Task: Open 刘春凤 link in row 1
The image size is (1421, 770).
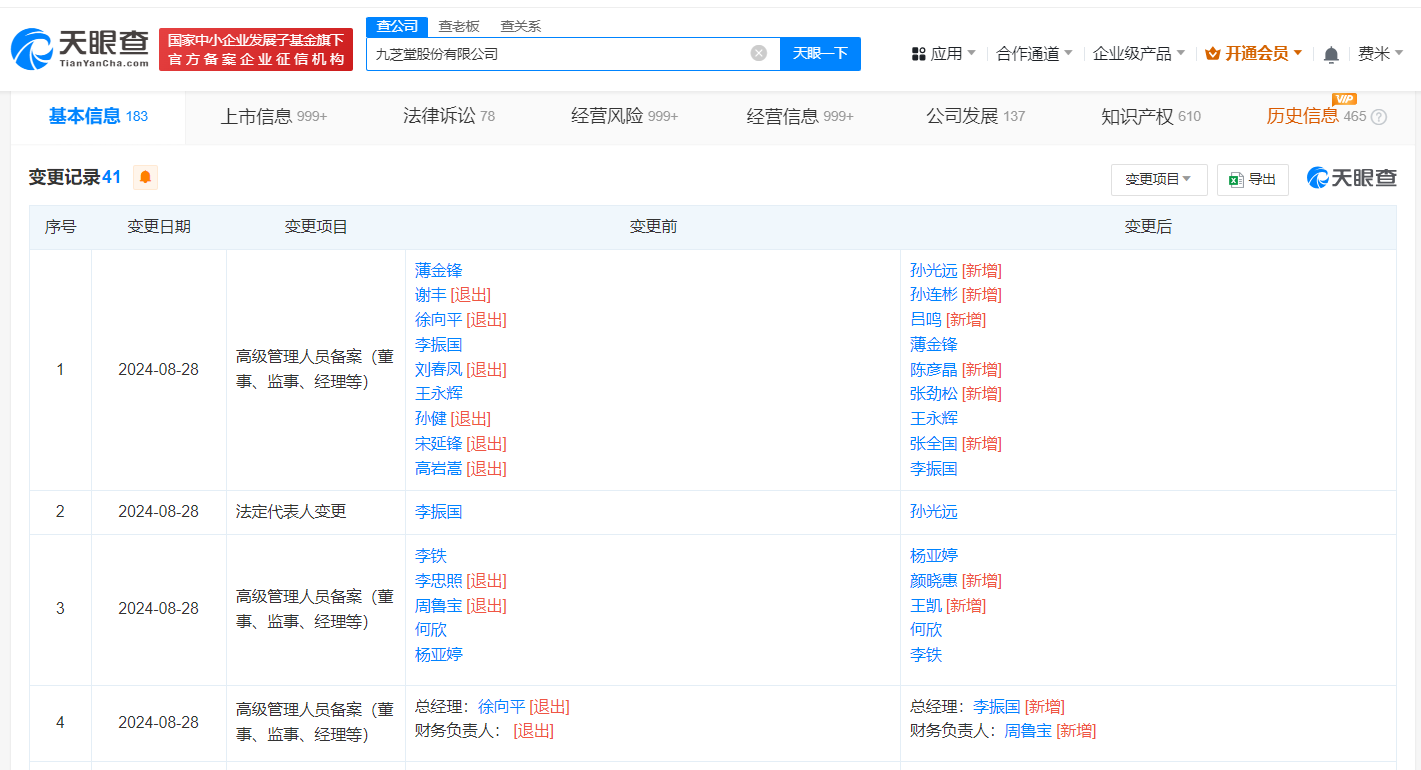Action: tap(439, 369)
